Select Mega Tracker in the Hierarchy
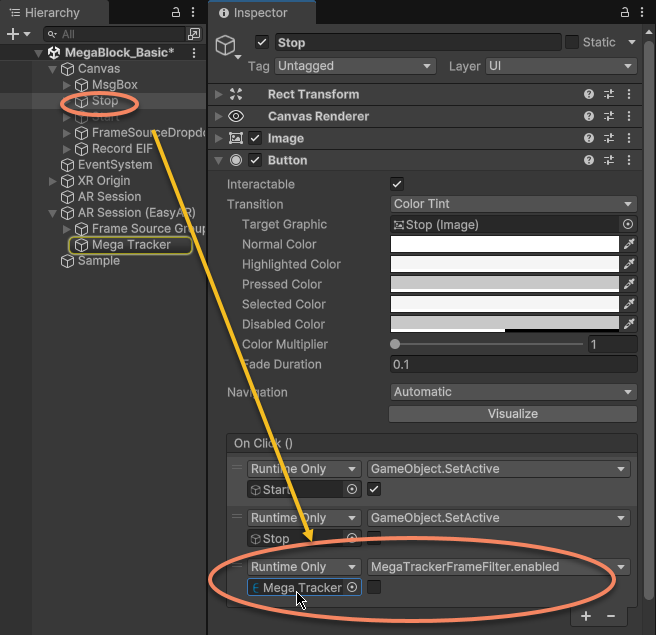This screenshot has height=635, width=656. pyautogui.click(x=131, y=245)
